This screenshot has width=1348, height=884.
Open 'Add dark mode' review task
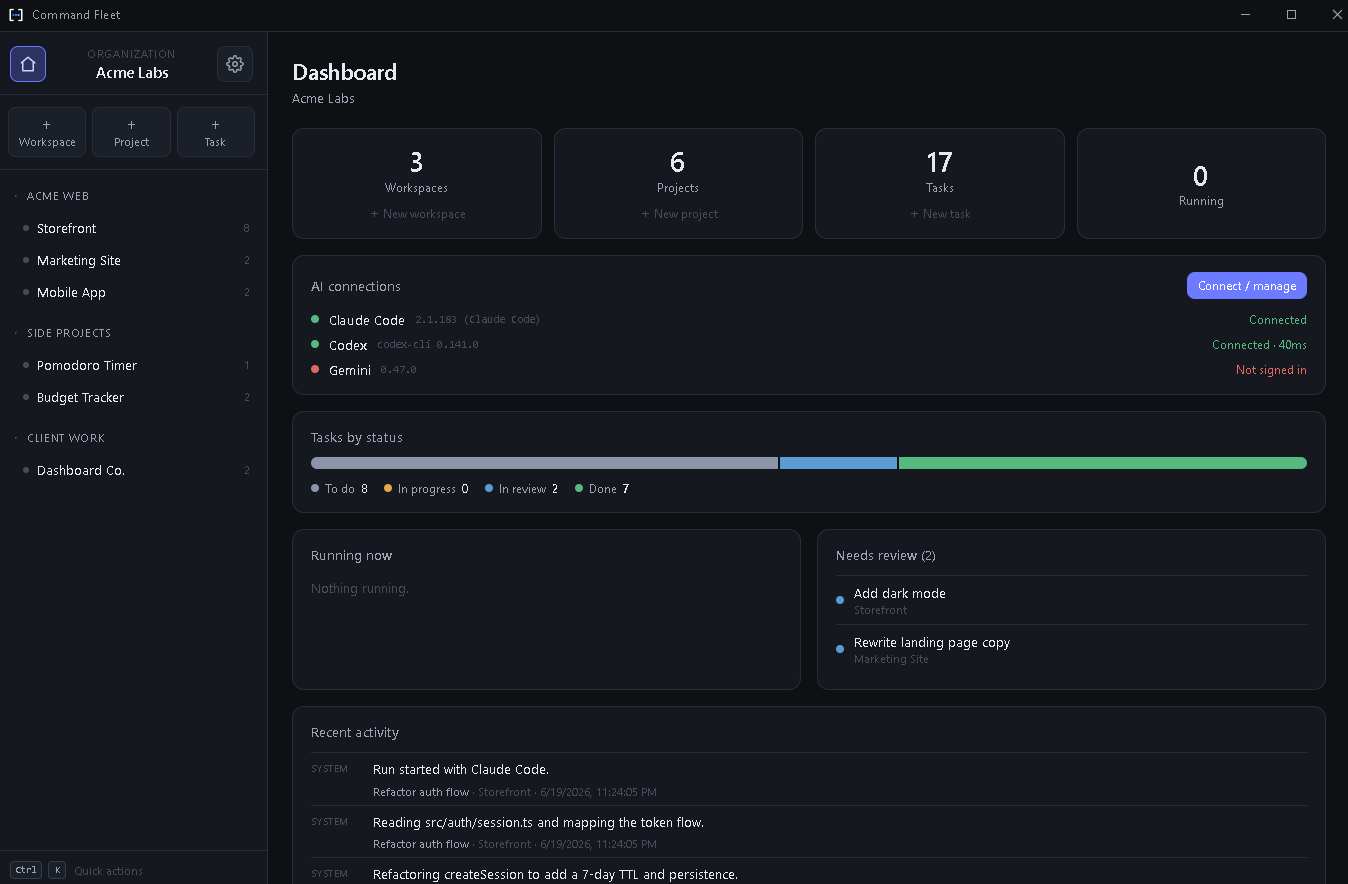coord(1071,600)
